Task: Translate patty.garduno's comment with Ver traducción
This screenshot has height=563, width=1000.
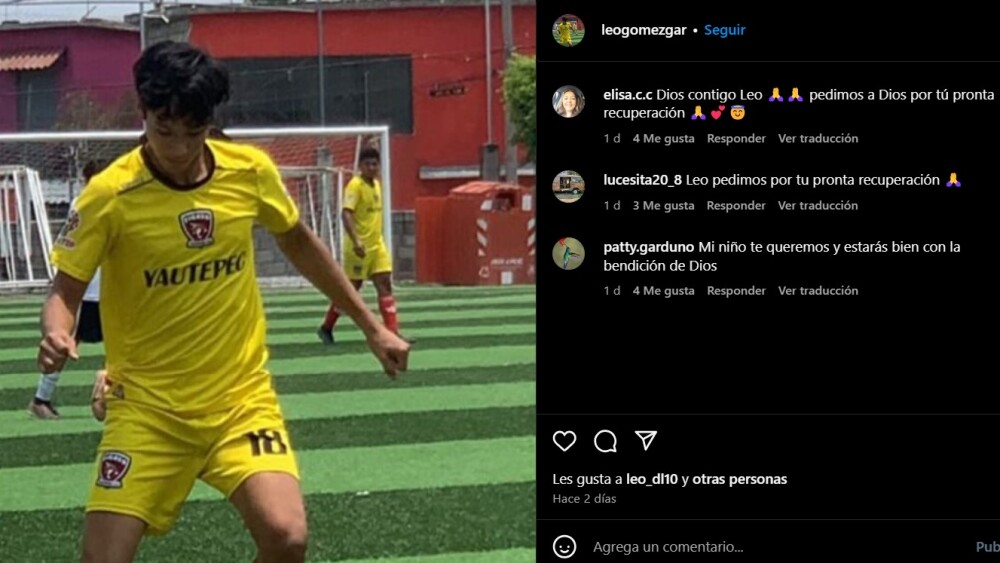Action: [818, 291]
